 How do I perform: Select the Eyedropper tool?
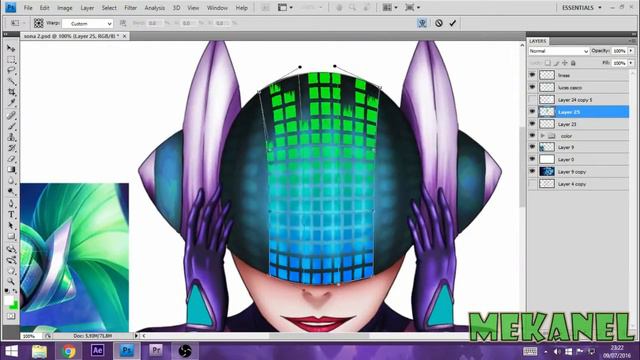point(11,103)
